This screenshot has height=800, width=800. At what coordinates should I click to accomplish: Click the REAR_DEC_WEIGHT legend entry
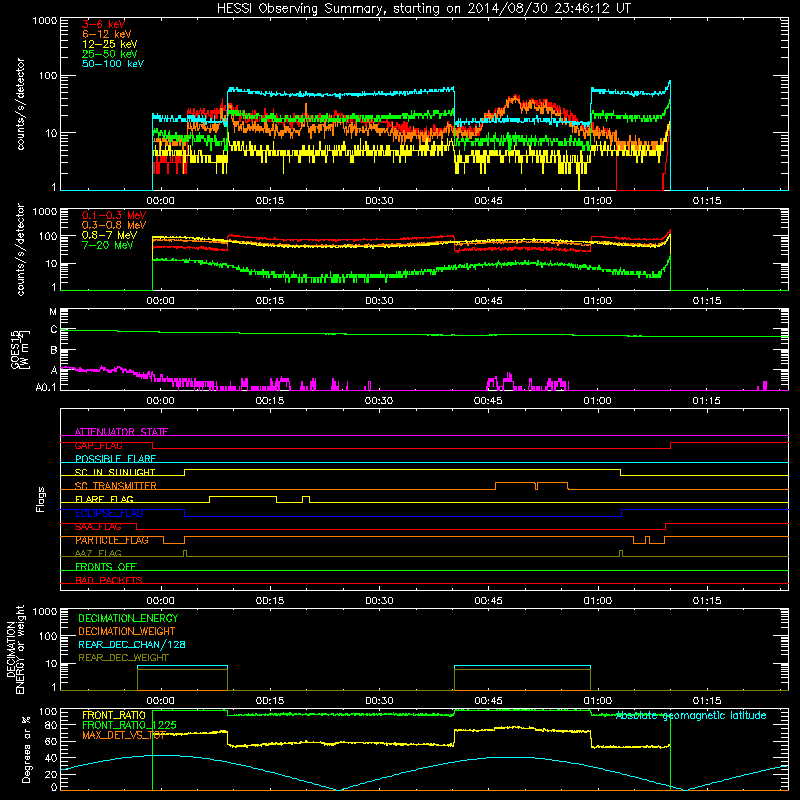(x=123, y=658)
